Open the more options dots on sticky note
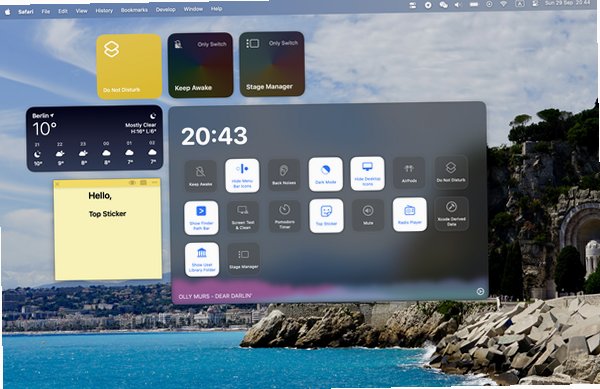The height and width of the screenshot is (389, 600). (x=155, y=182)
